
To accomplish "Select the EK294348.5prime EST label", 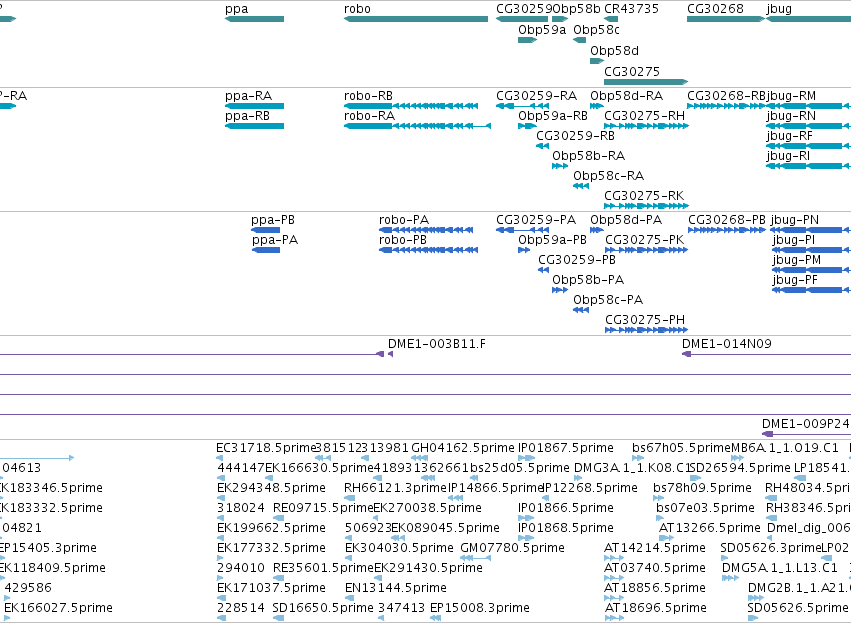I will pos(271,488).
